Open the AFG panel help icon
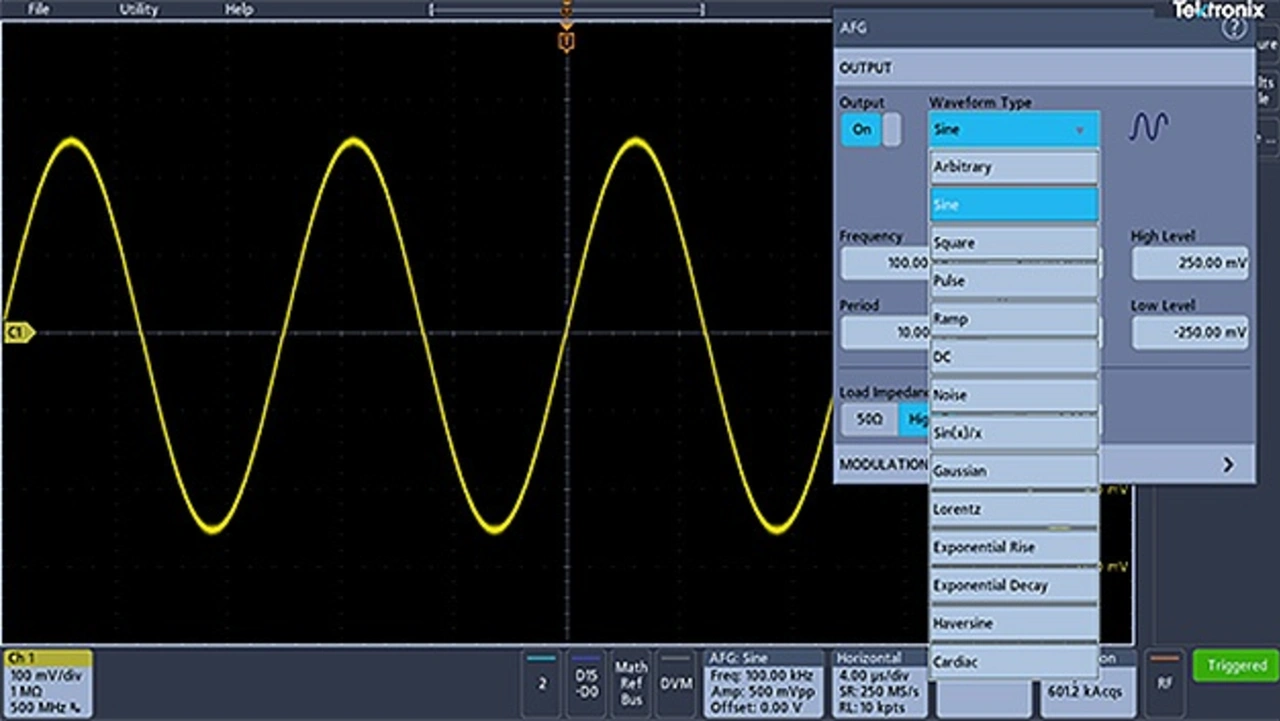The image size is (1280, 721). [x=1233, y=28]
